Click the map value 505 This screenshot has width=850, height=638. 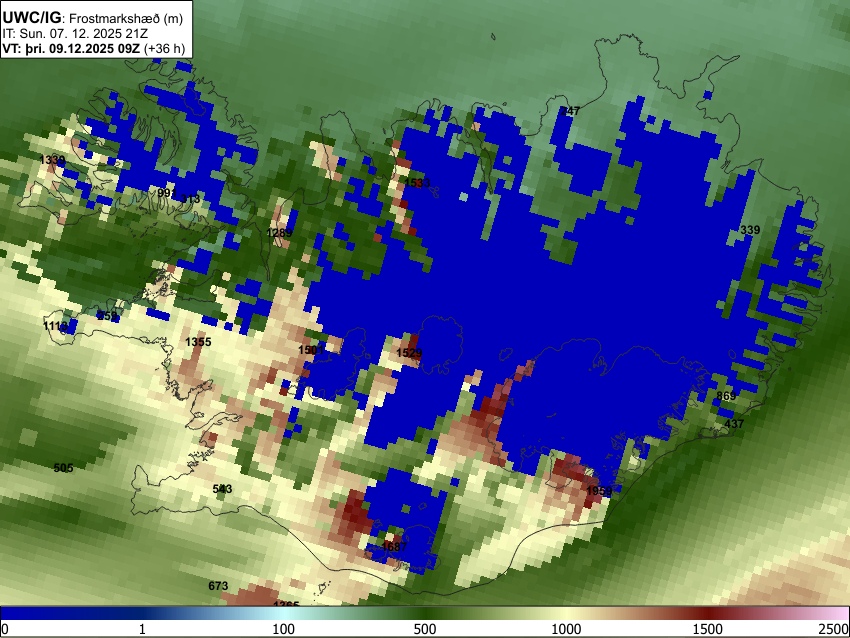pyautogui.click(x=63, y=468)
